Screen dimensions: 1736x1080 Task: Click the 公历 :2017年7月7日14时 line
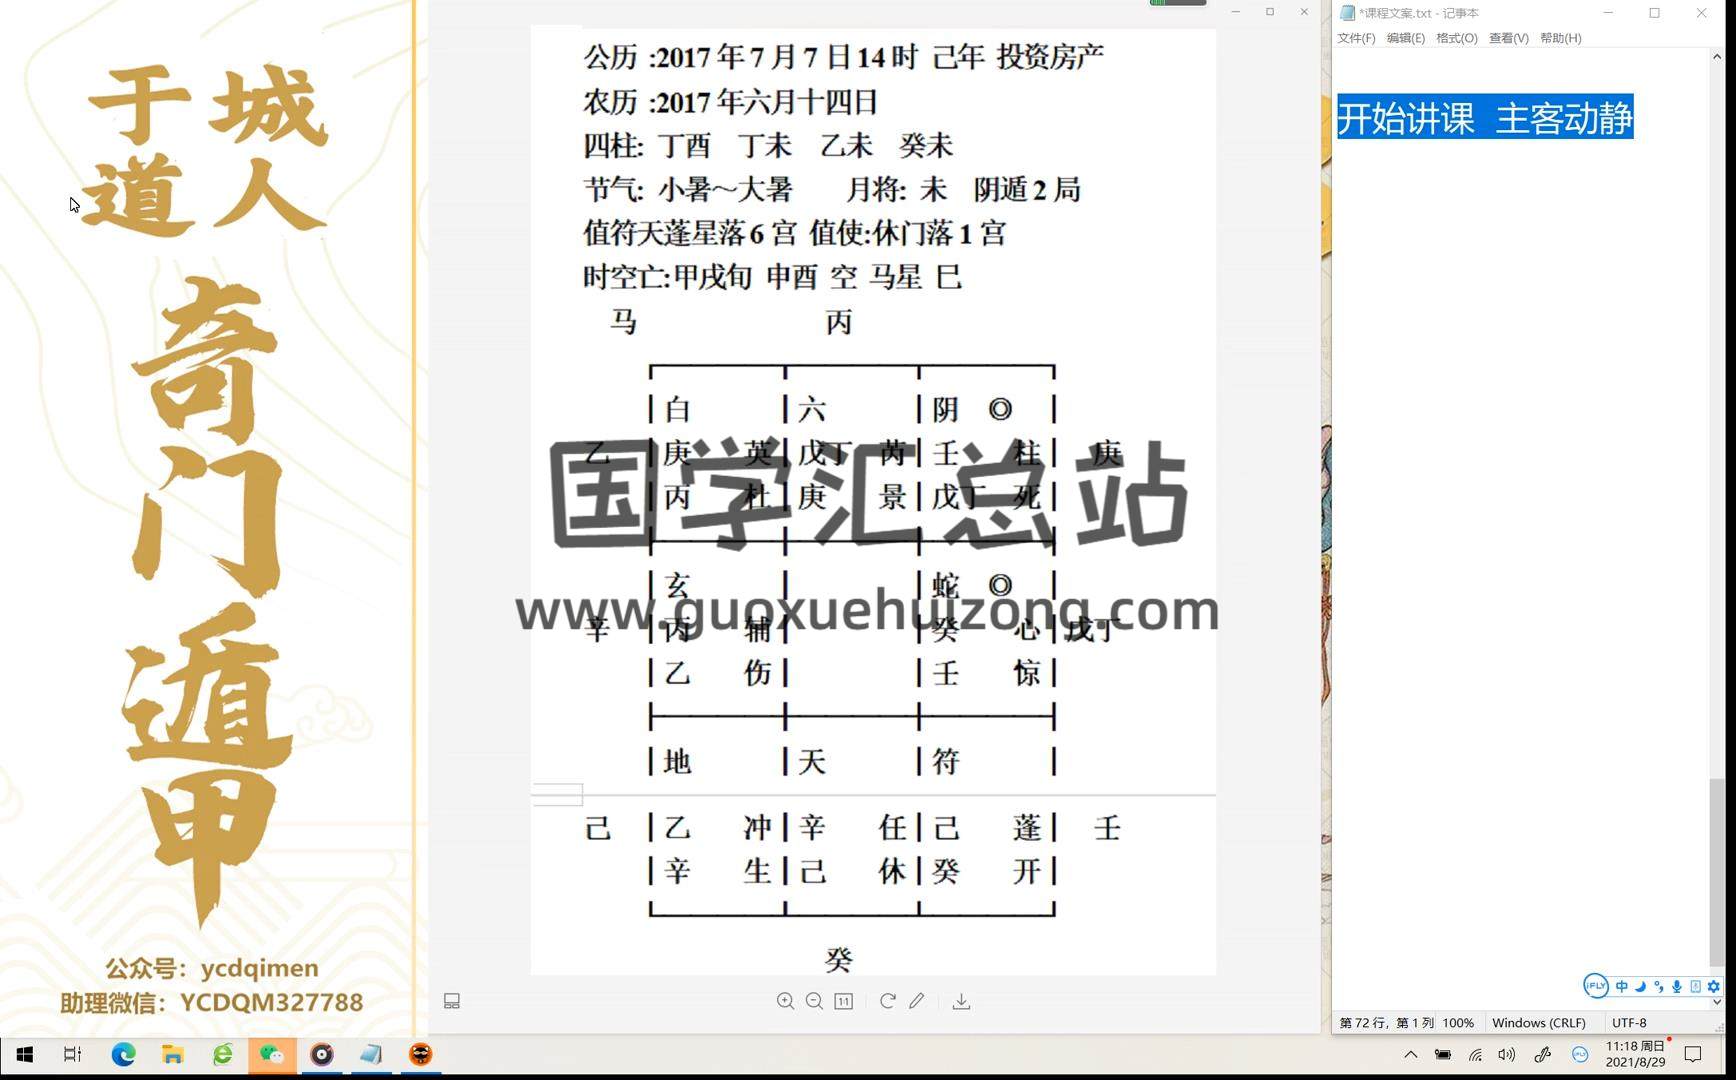tap(843, 57)
